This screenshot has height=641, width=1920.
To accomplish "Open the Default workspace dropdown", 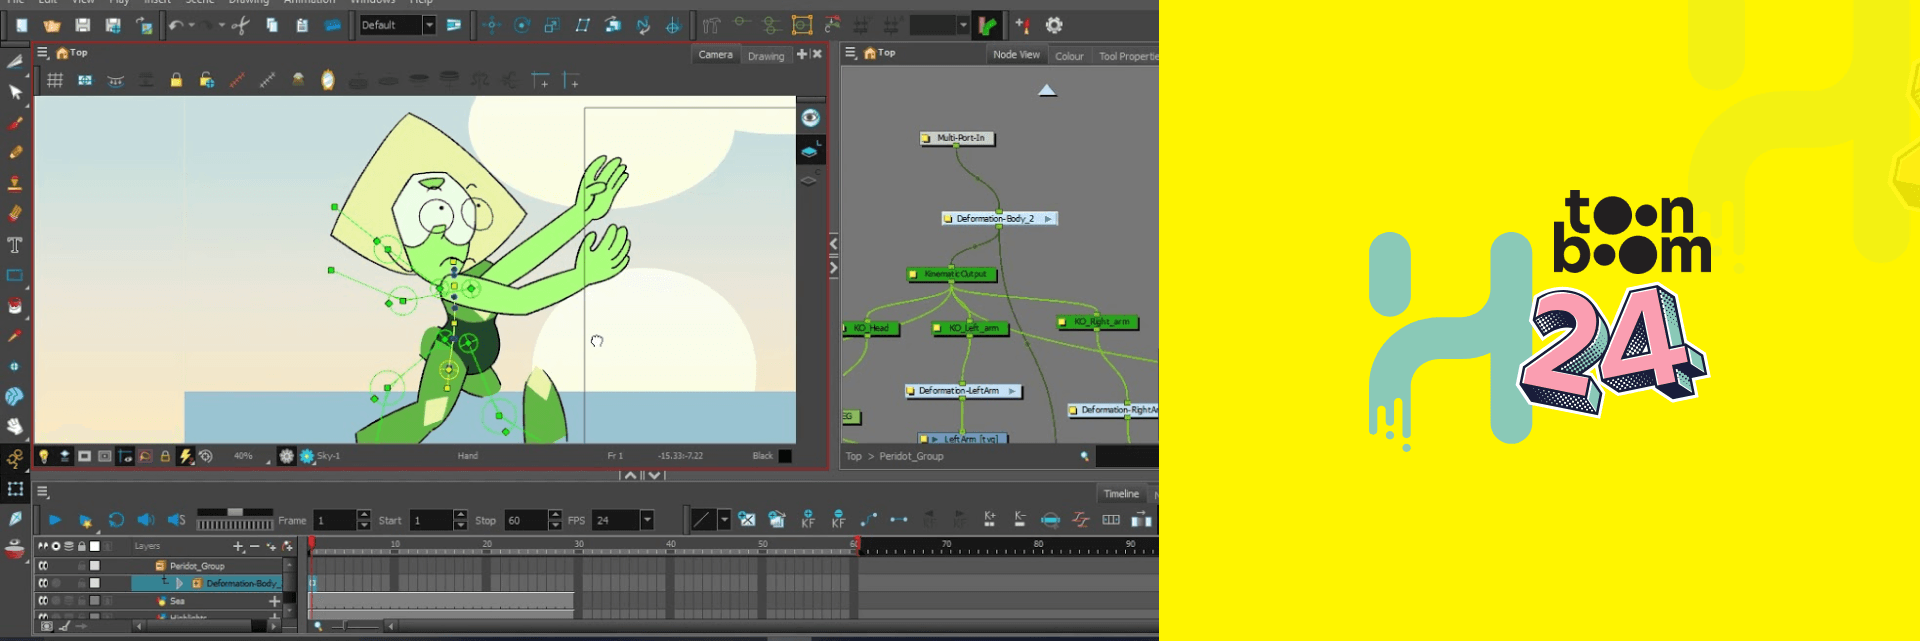I will point(429,25).
